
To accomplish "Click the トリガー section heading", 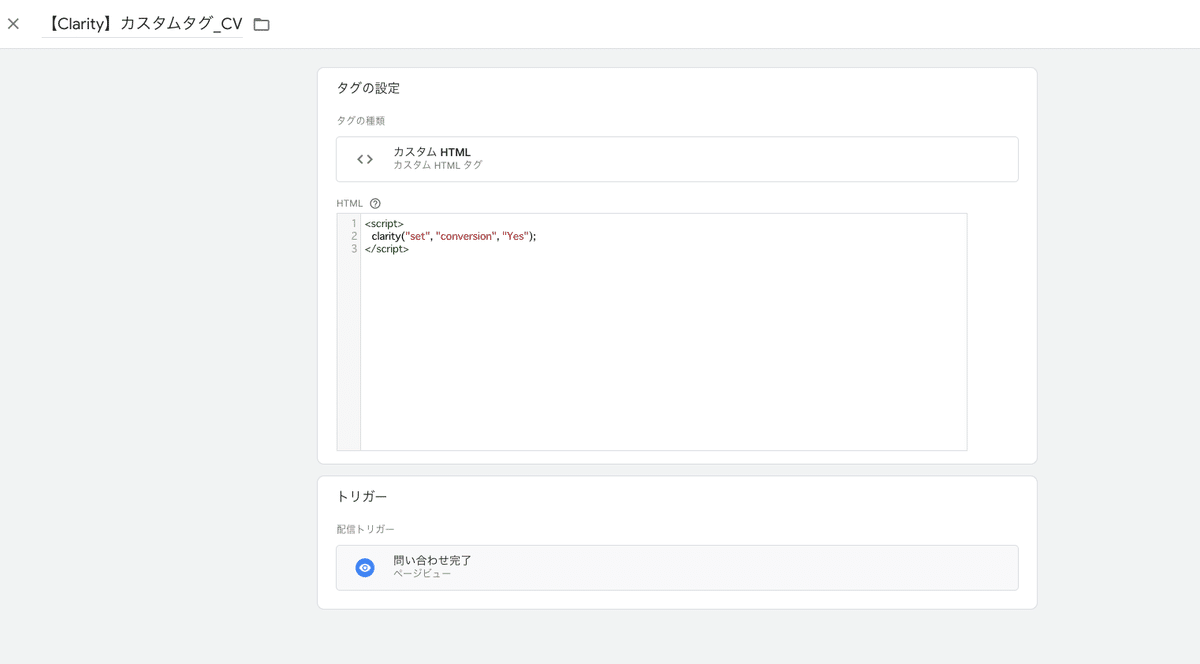I will click(x=362, y=496).
